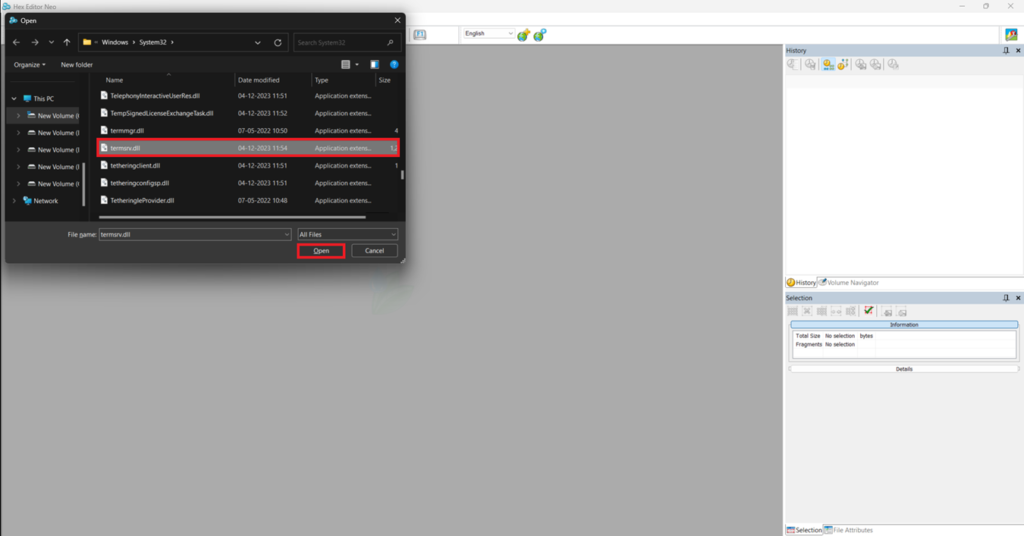Refresh the System32 folder listing
The width and height of the screenshot is (1024, 536).
tap(278, 42)
